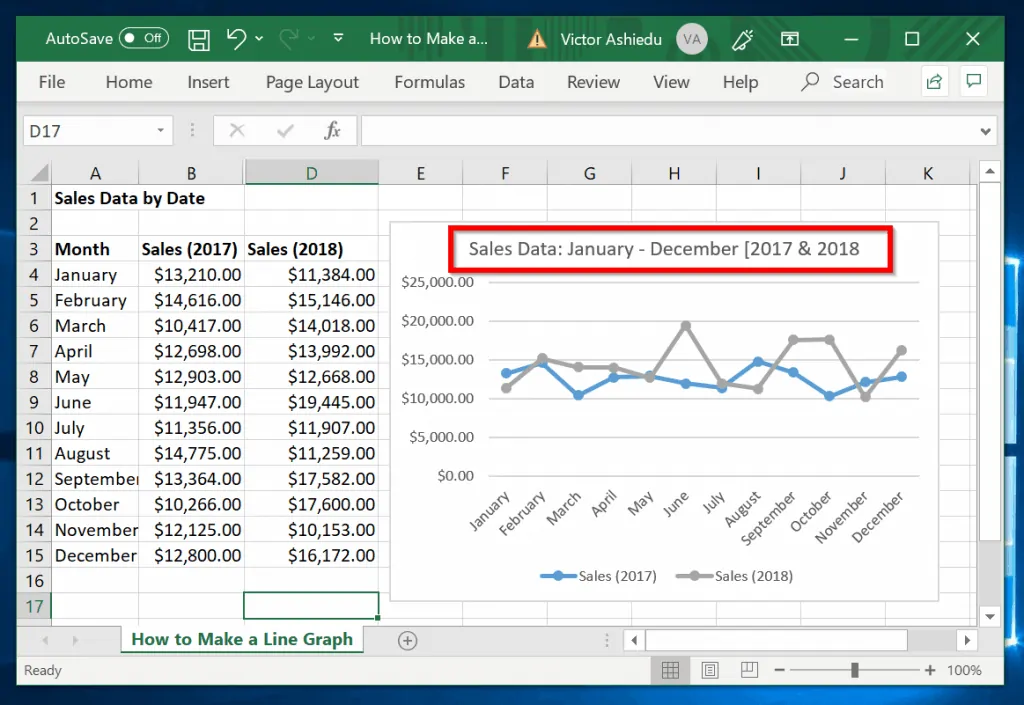The height and width of the screenshot is (705, 1024).
Task: Click the zoom slider handle
Action: (x=855, y=670)
